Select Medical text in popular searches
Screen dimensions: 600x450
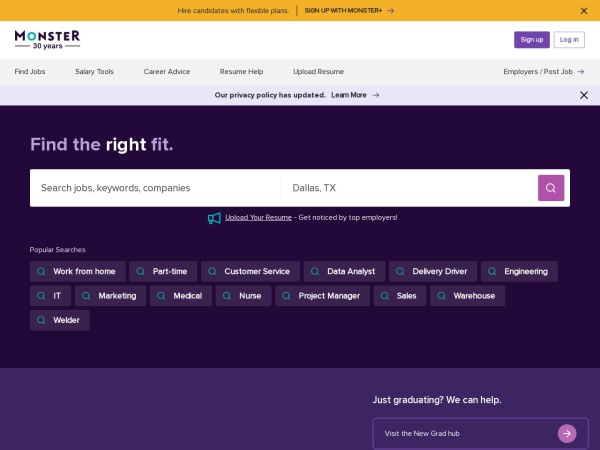click(188, 296)
